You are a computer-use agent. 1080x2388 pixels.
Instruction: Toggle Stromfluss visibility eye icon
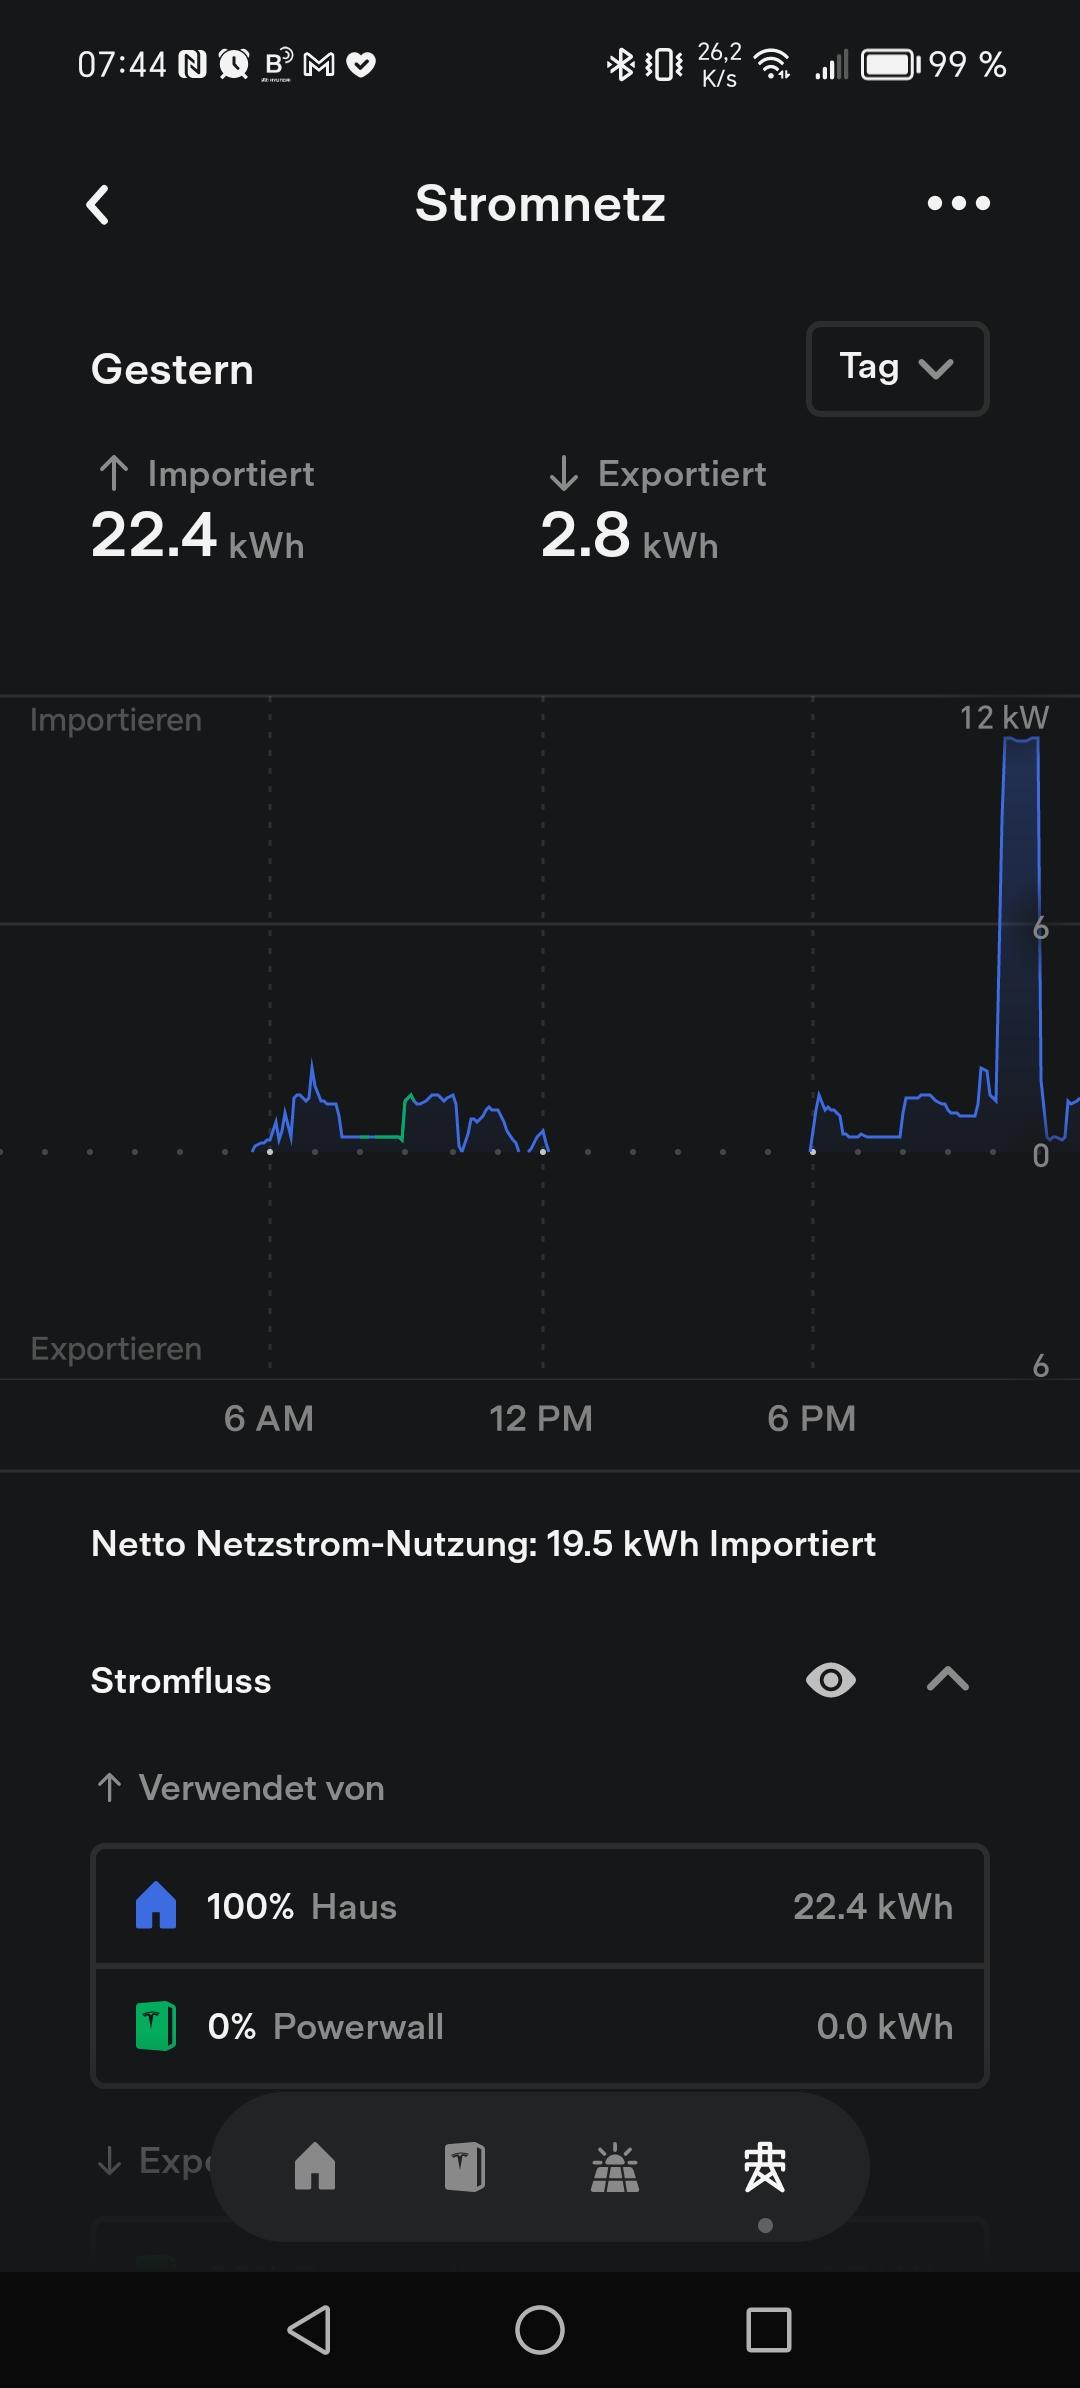pyautogui.click(x=830, y=1680)
